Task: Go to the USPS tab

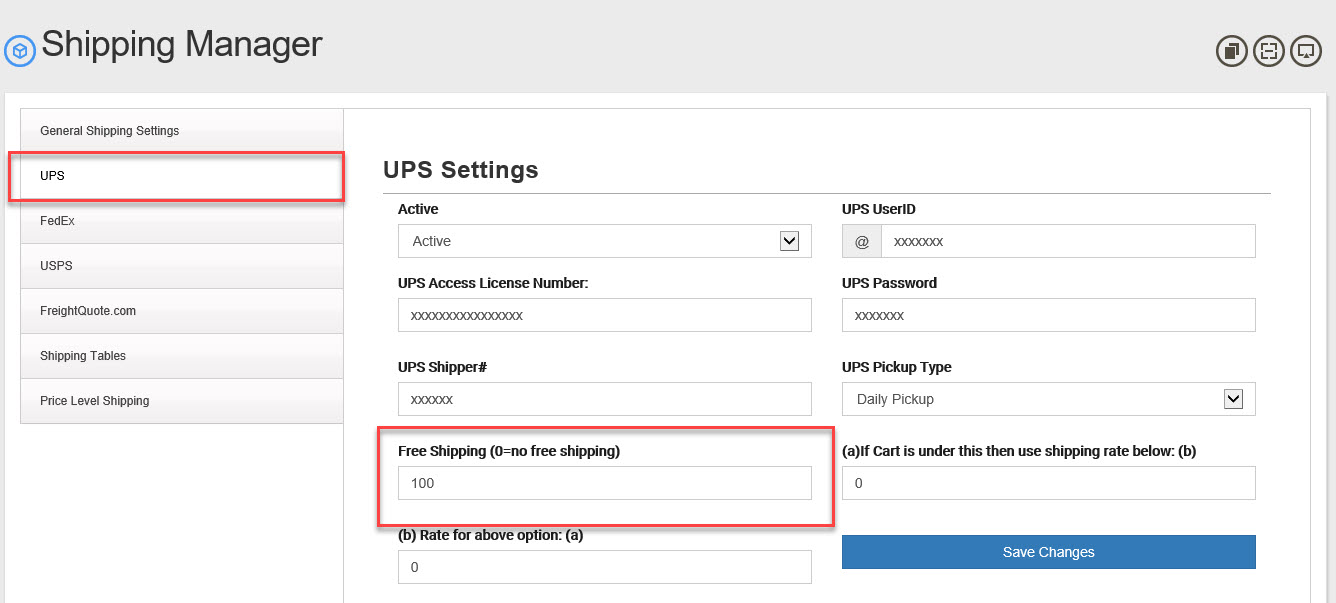Action: (x=56, y=266)
